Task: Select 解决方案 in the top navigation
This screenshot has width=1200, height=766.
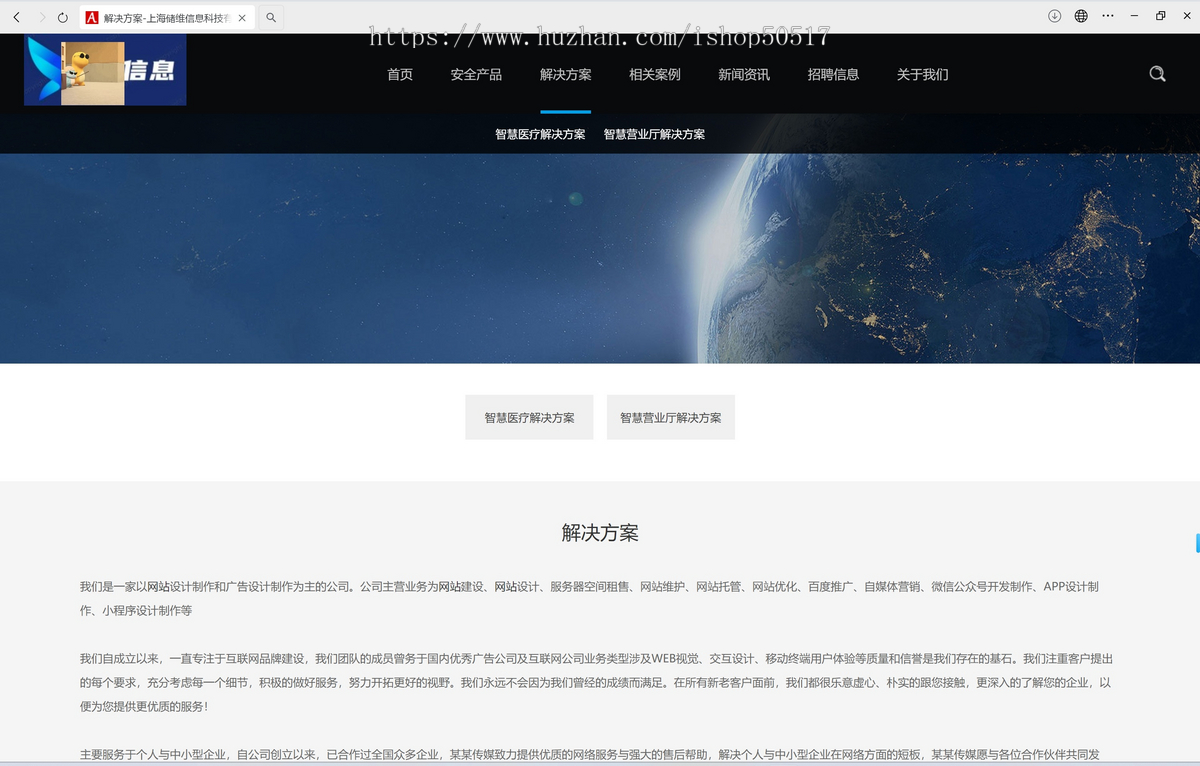Action: tap(566, 74)
